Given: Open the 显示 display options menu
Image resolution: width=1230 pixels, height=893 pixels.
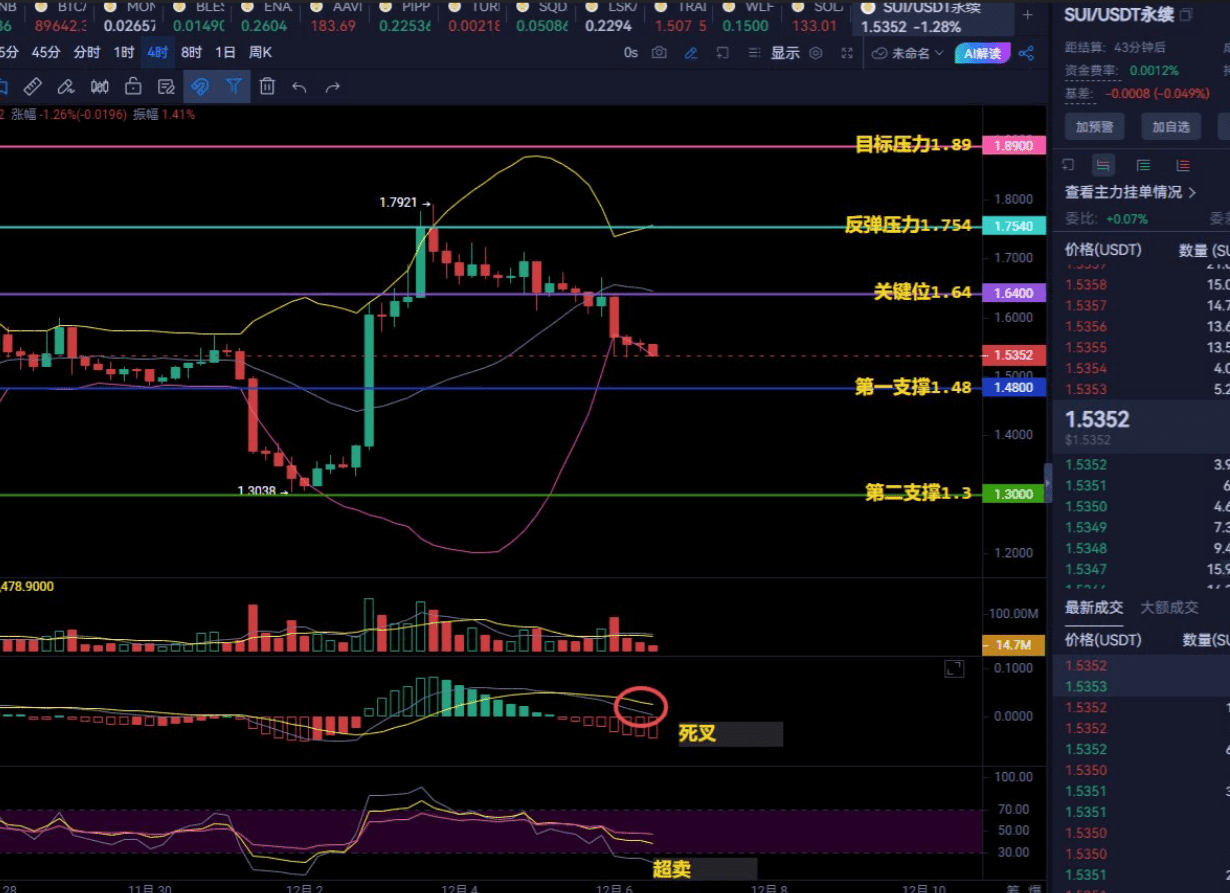Looking at the screenshot, I should pos(785,53).
